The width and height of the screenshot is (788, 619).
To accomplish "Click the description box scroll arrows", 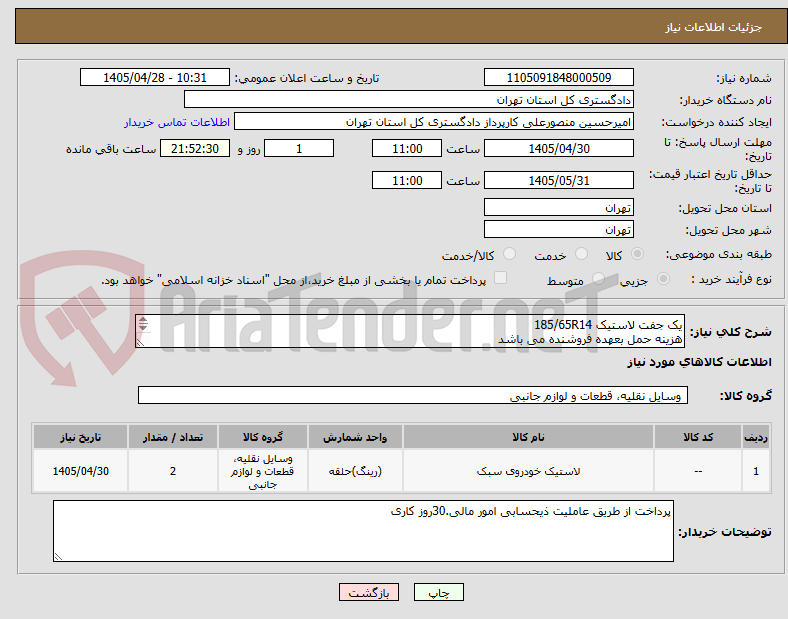I will coord(143,324).
